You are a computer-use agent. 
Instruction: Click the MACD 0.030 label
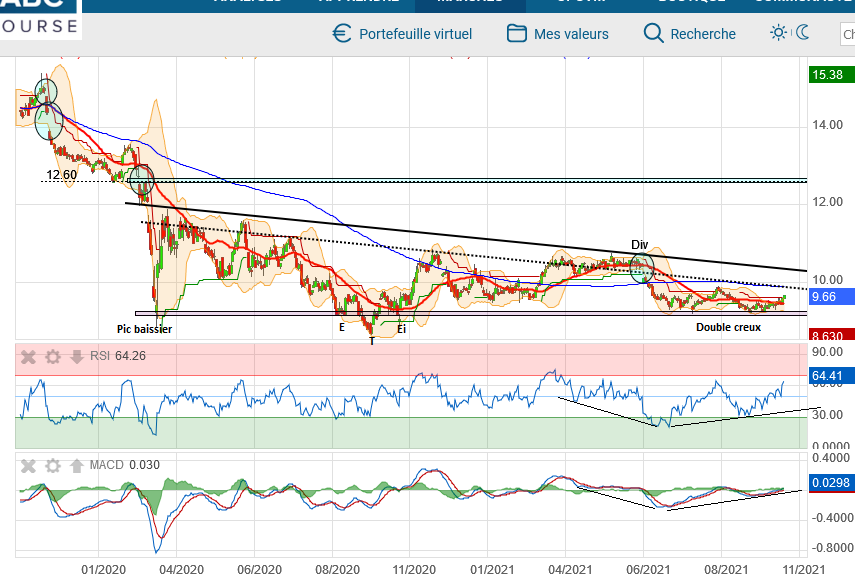124,465
